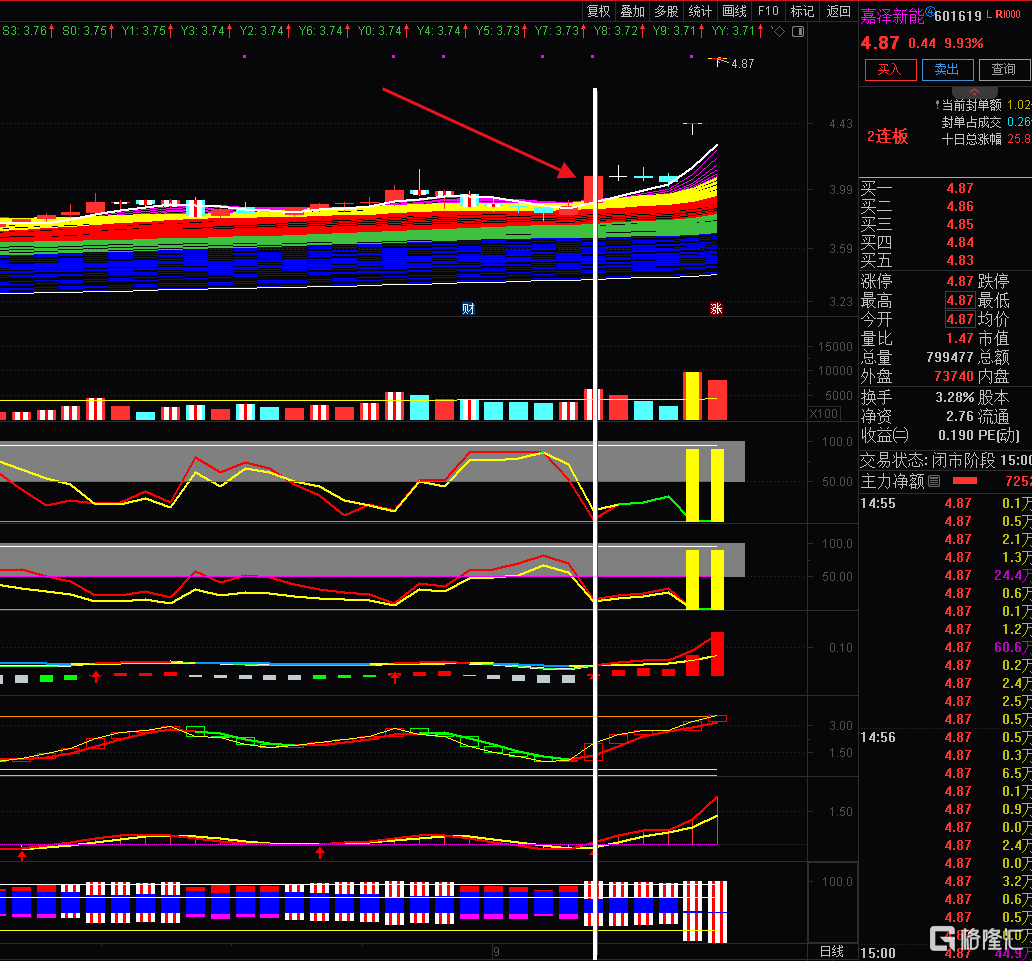Click the 当前封单额 label
Viewport: 1032px width, 961px height.
tap(971, 105)
